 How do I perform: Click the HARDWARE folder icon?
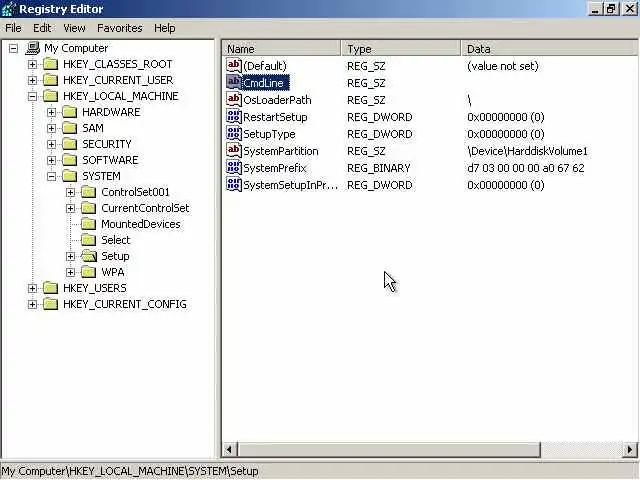click(70, 112)
